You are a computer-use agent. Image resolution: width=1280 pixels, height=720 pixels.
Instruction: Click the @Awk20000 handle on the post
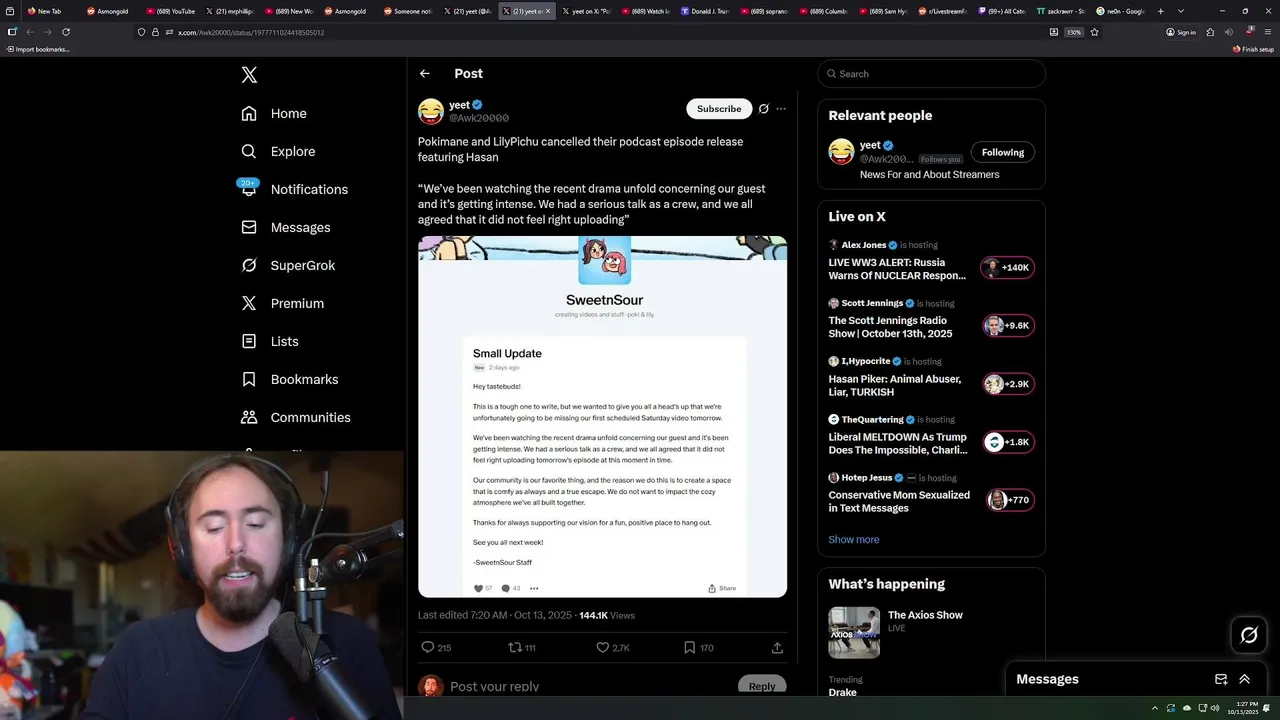pos(479,118)
